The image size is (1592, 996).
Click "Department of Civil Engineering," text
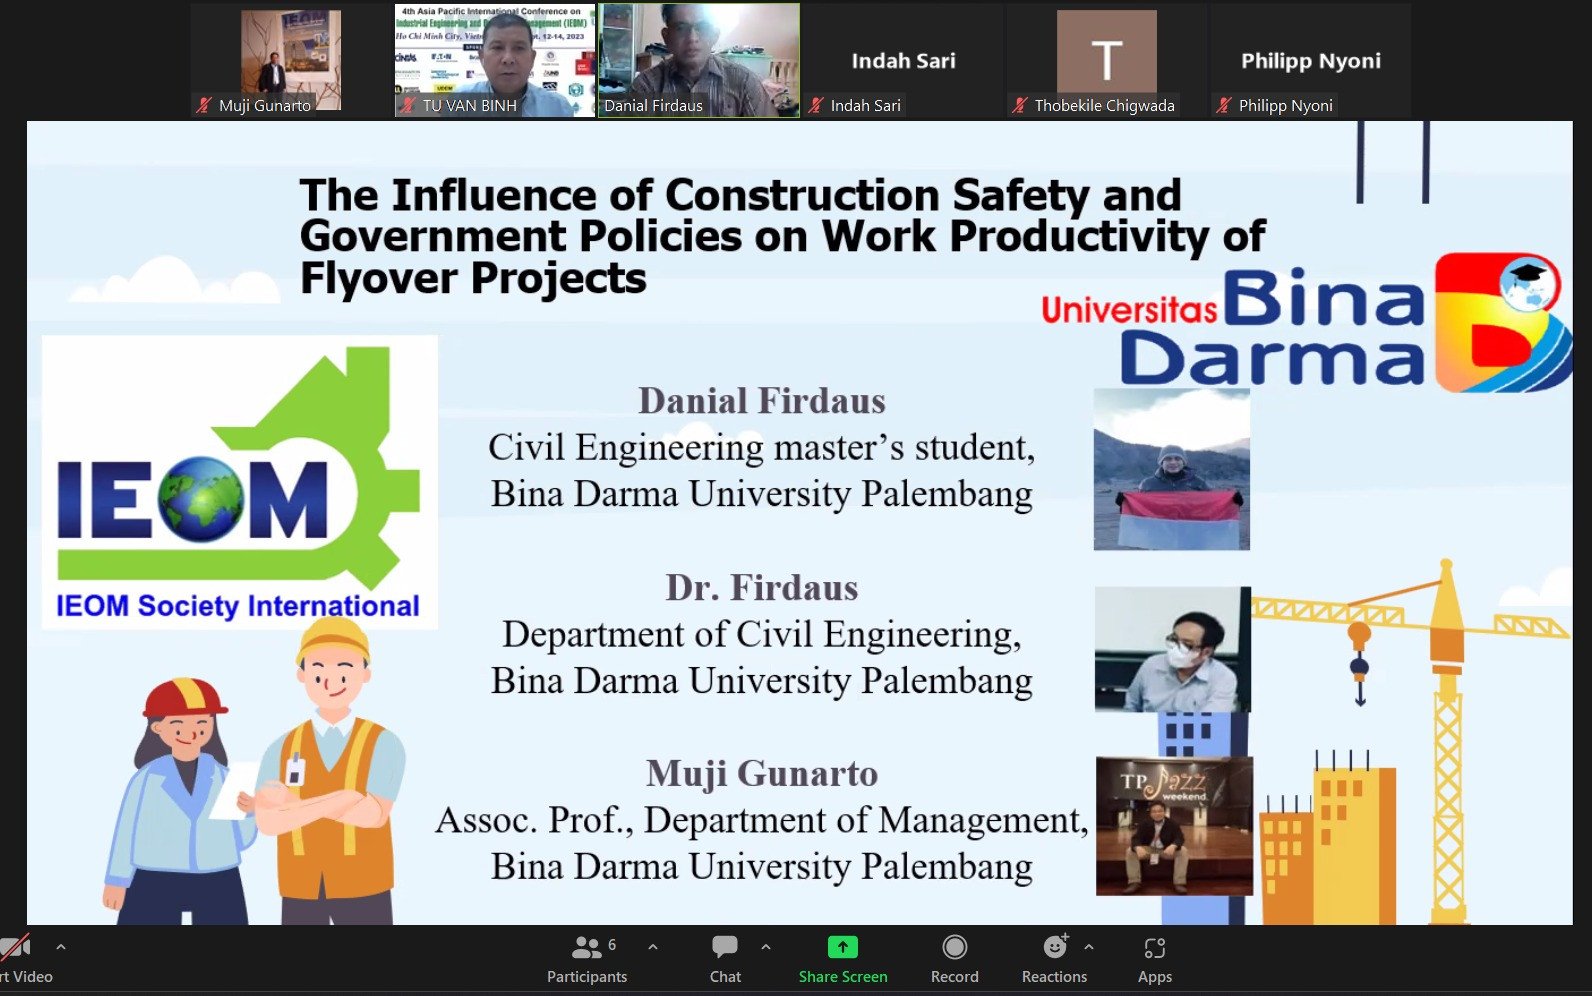pos(762,635)
